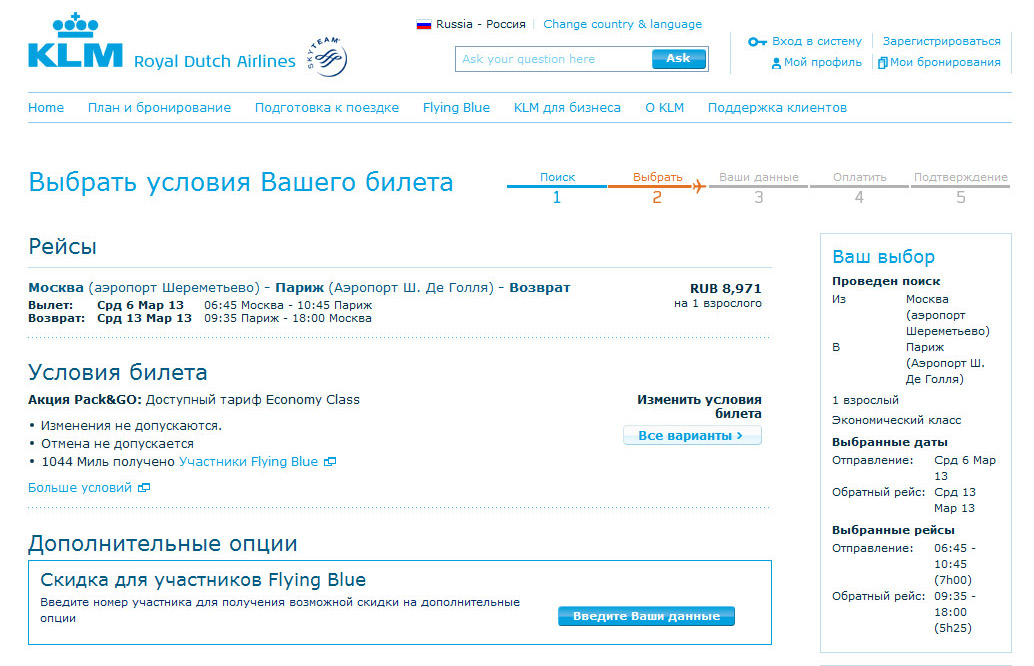
Task: Open Мой профиль link
Action: [x=823, y=63]
